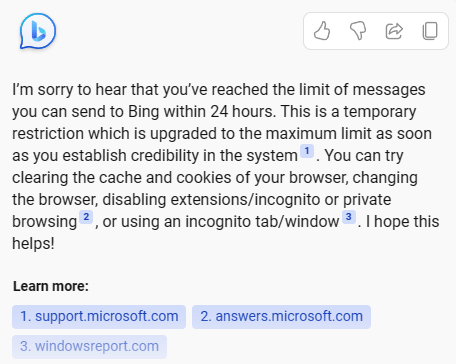
Task: Open citation 3 superscript after 'tab/window'
Action: pos(349,217)
